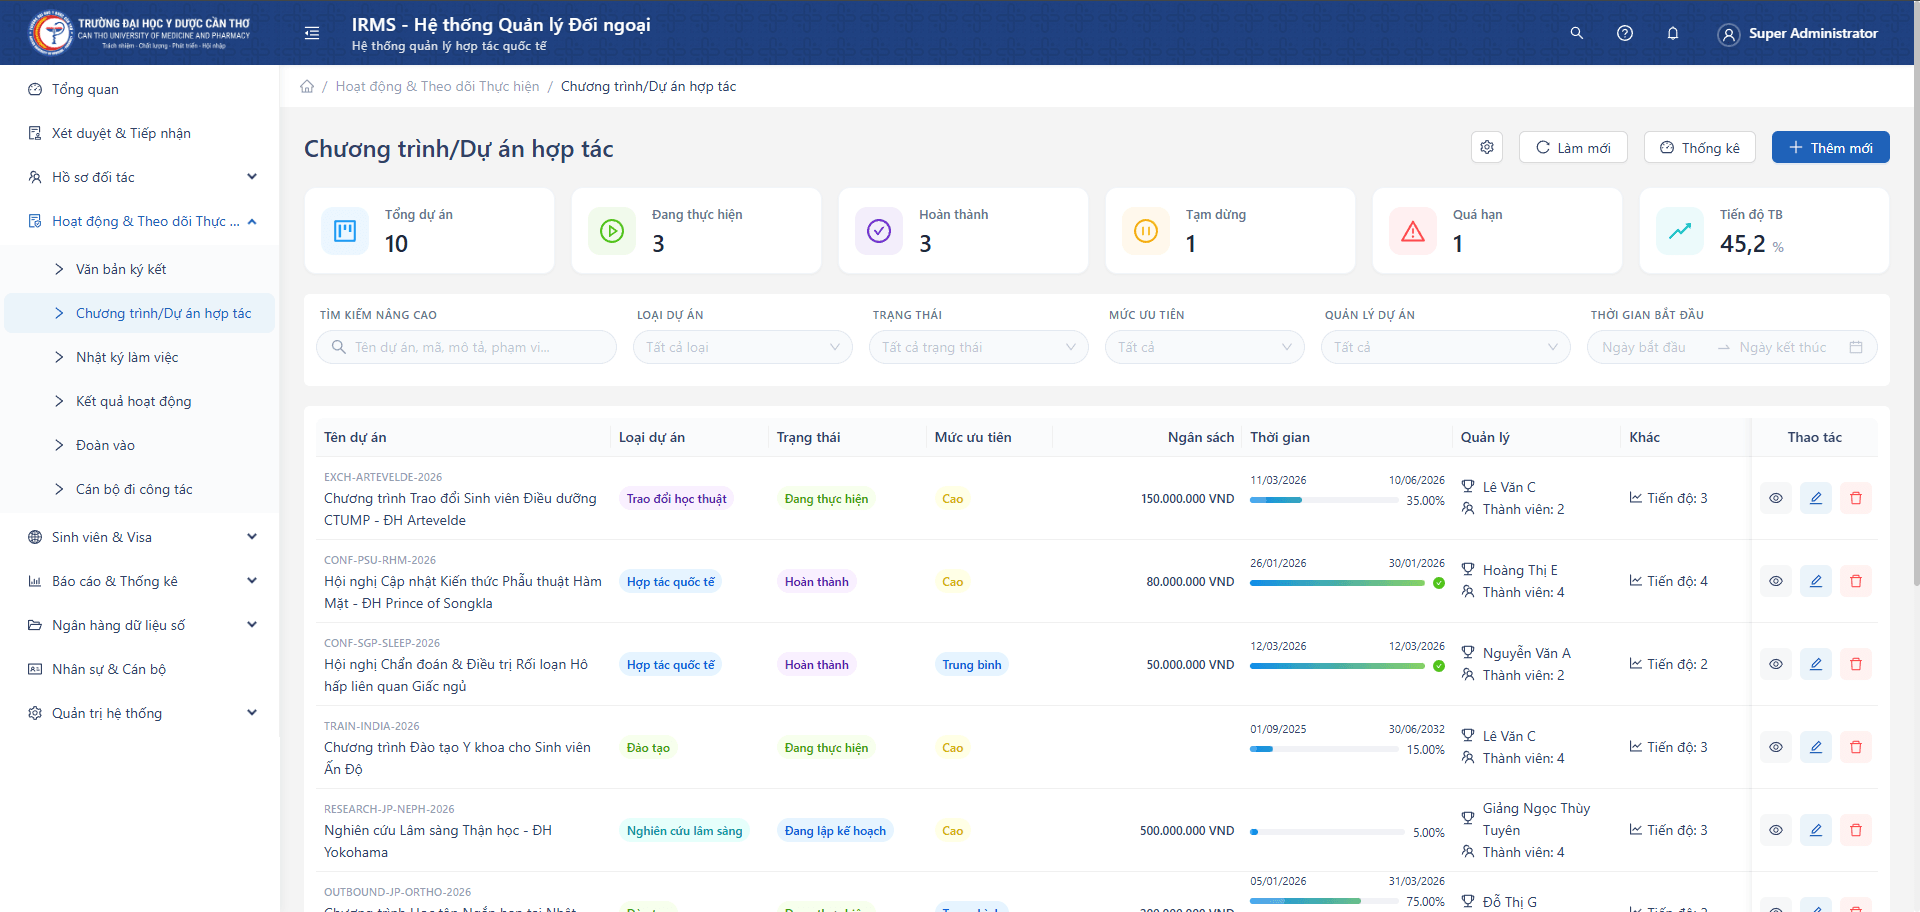The height and width of the screenshot is (912, 1920).
Task: Click the Thêm mới button
Action: (x=1830, y=147)
